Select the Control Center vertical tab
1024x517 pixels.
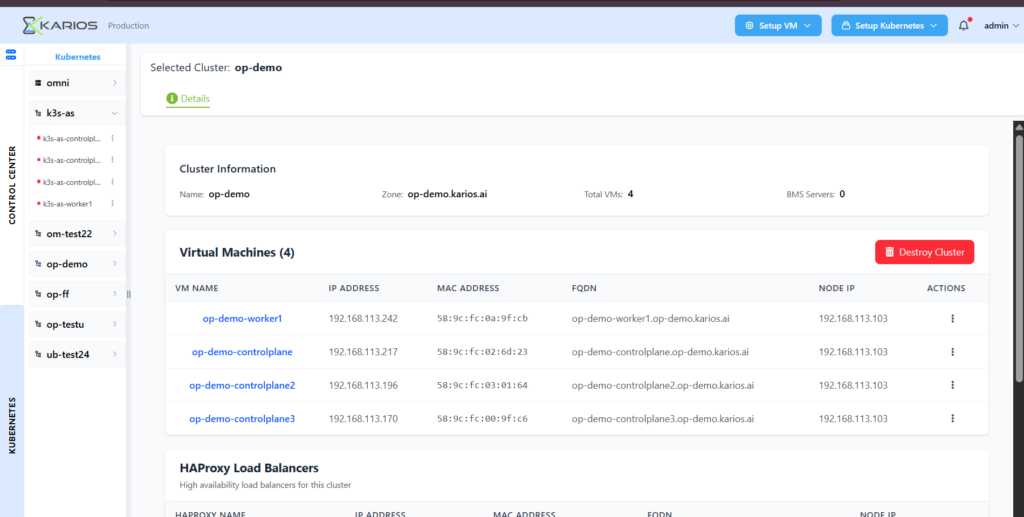[x=12, y=185]
